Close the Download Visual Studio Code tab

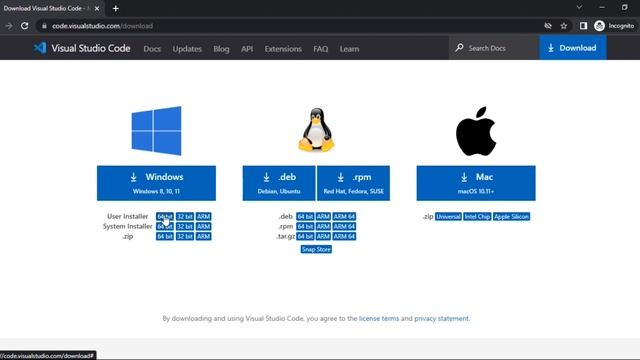pos(97,8)
